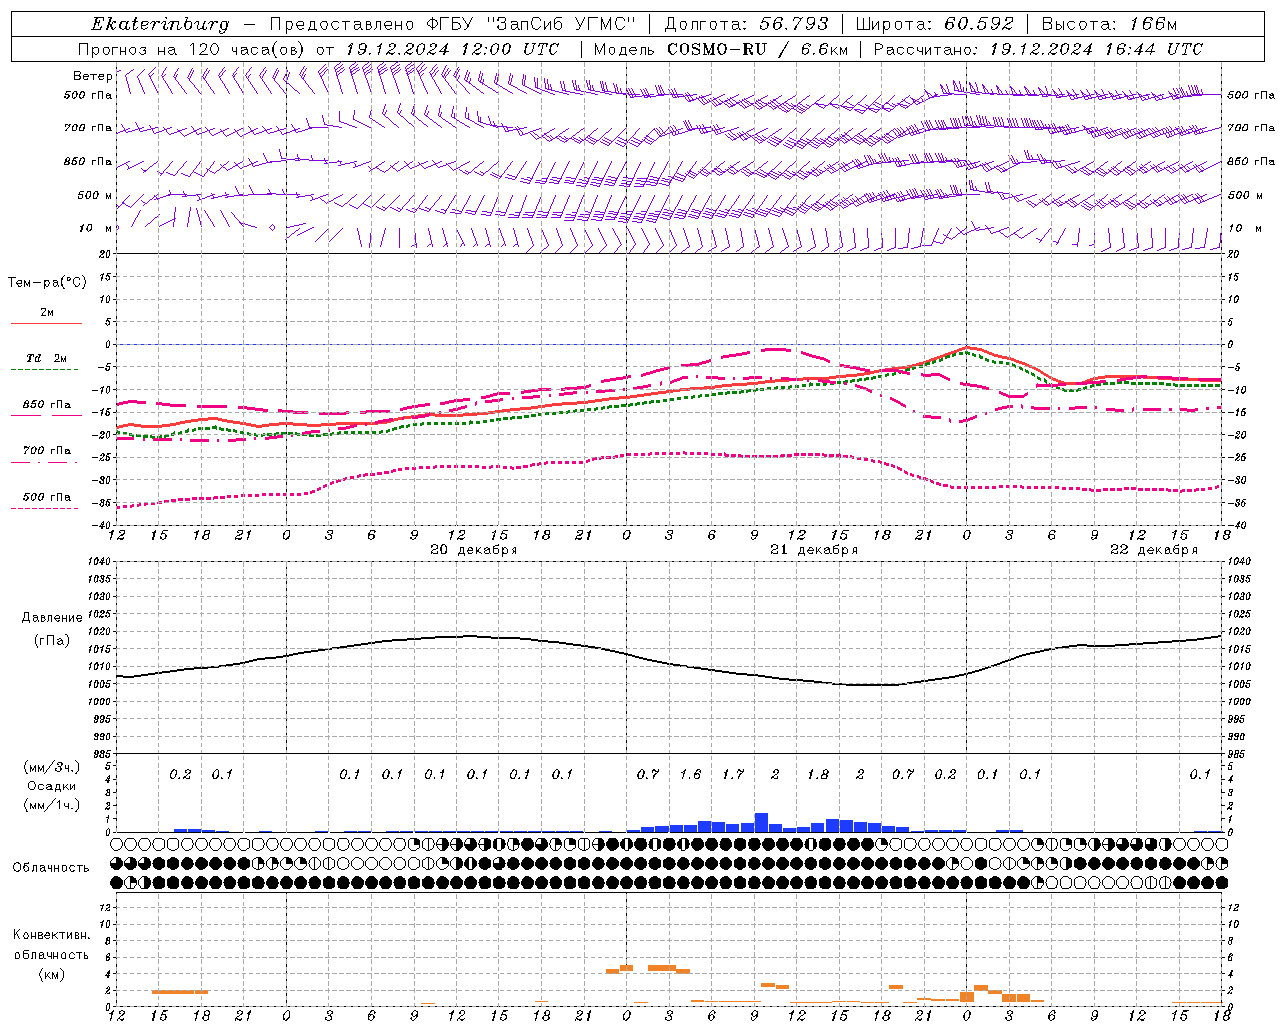Click the 'Ветер' wind panel label
The image size is (1280, 1024).
(92, 76)
